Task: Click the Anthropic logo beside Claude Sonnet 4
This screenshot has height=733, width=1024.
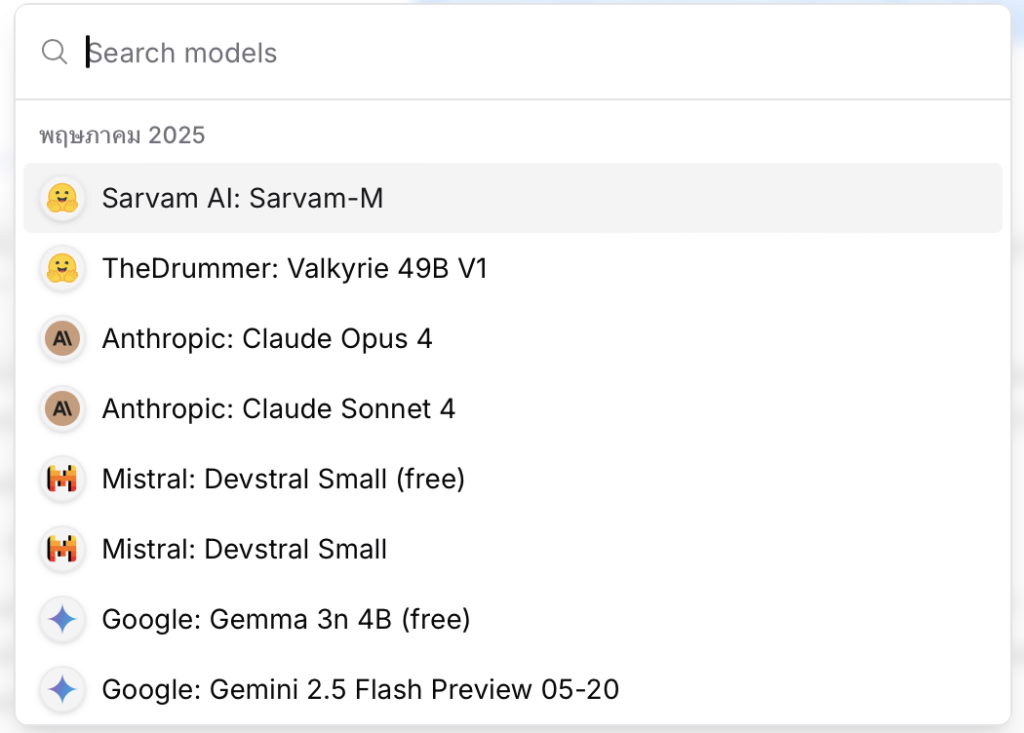Action: tap(63, 409)
